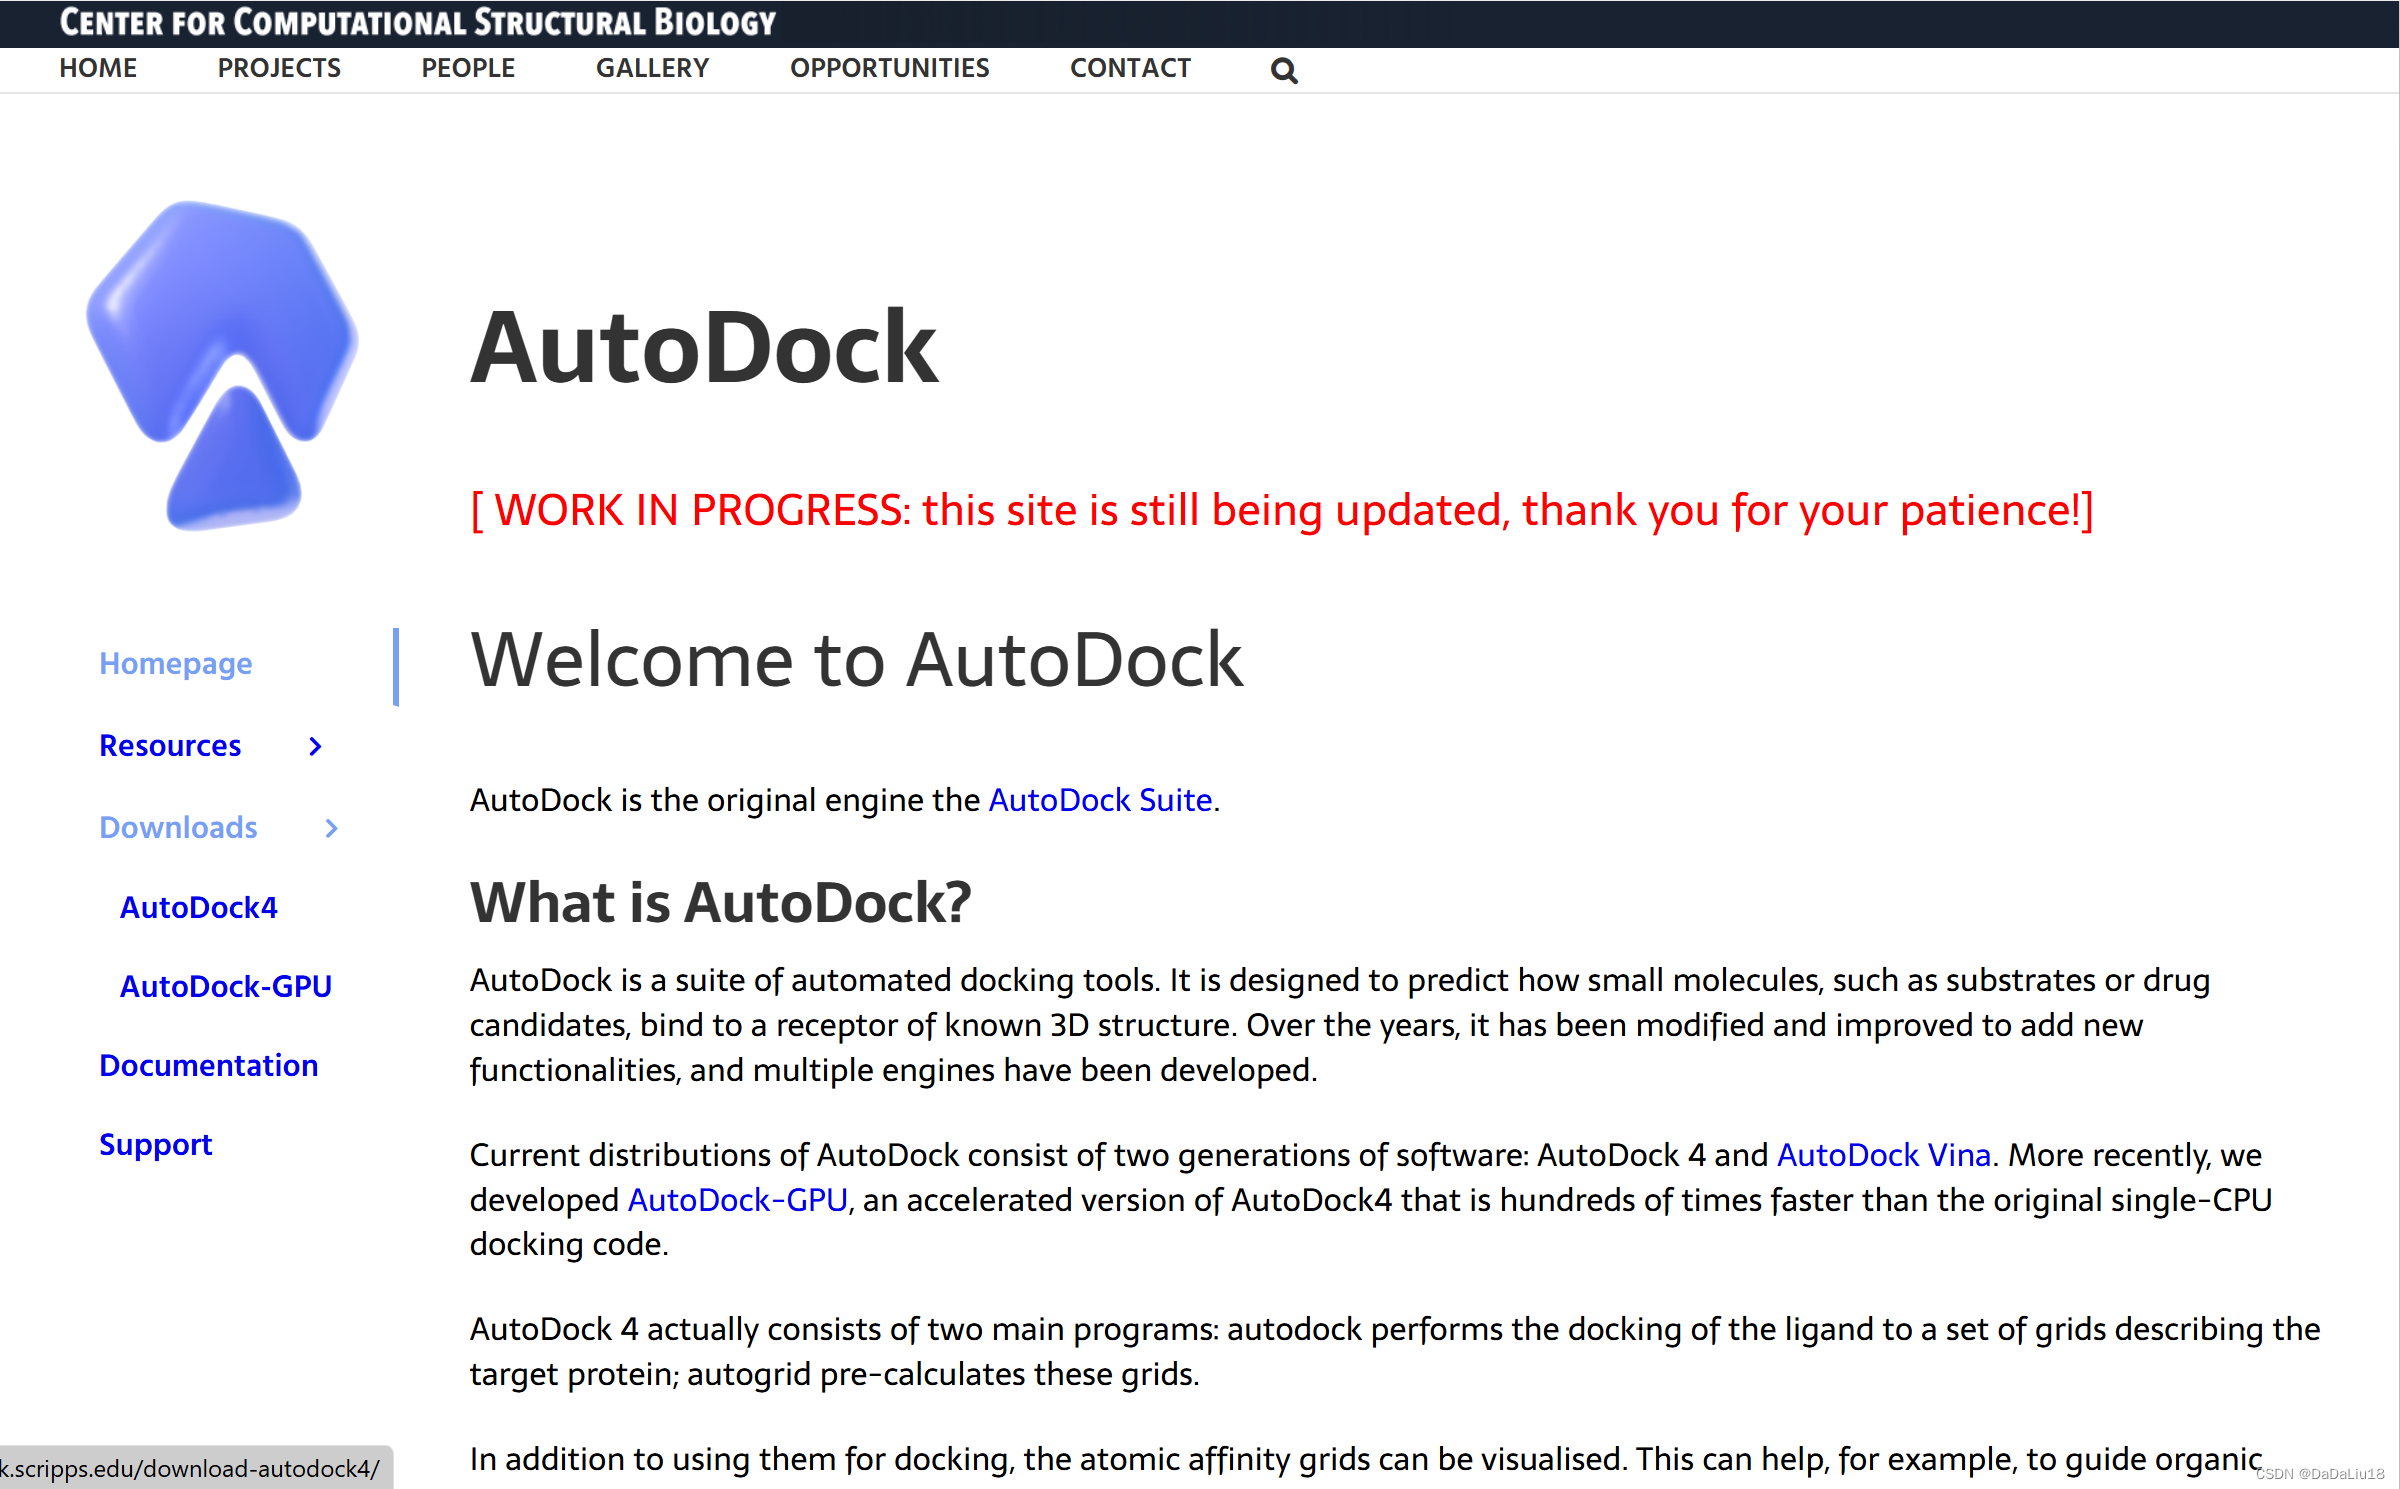The height and width of the screenshot is (1489, 2400).
Task: Expand the Downloads sidebar section
Action: point(178,827)
